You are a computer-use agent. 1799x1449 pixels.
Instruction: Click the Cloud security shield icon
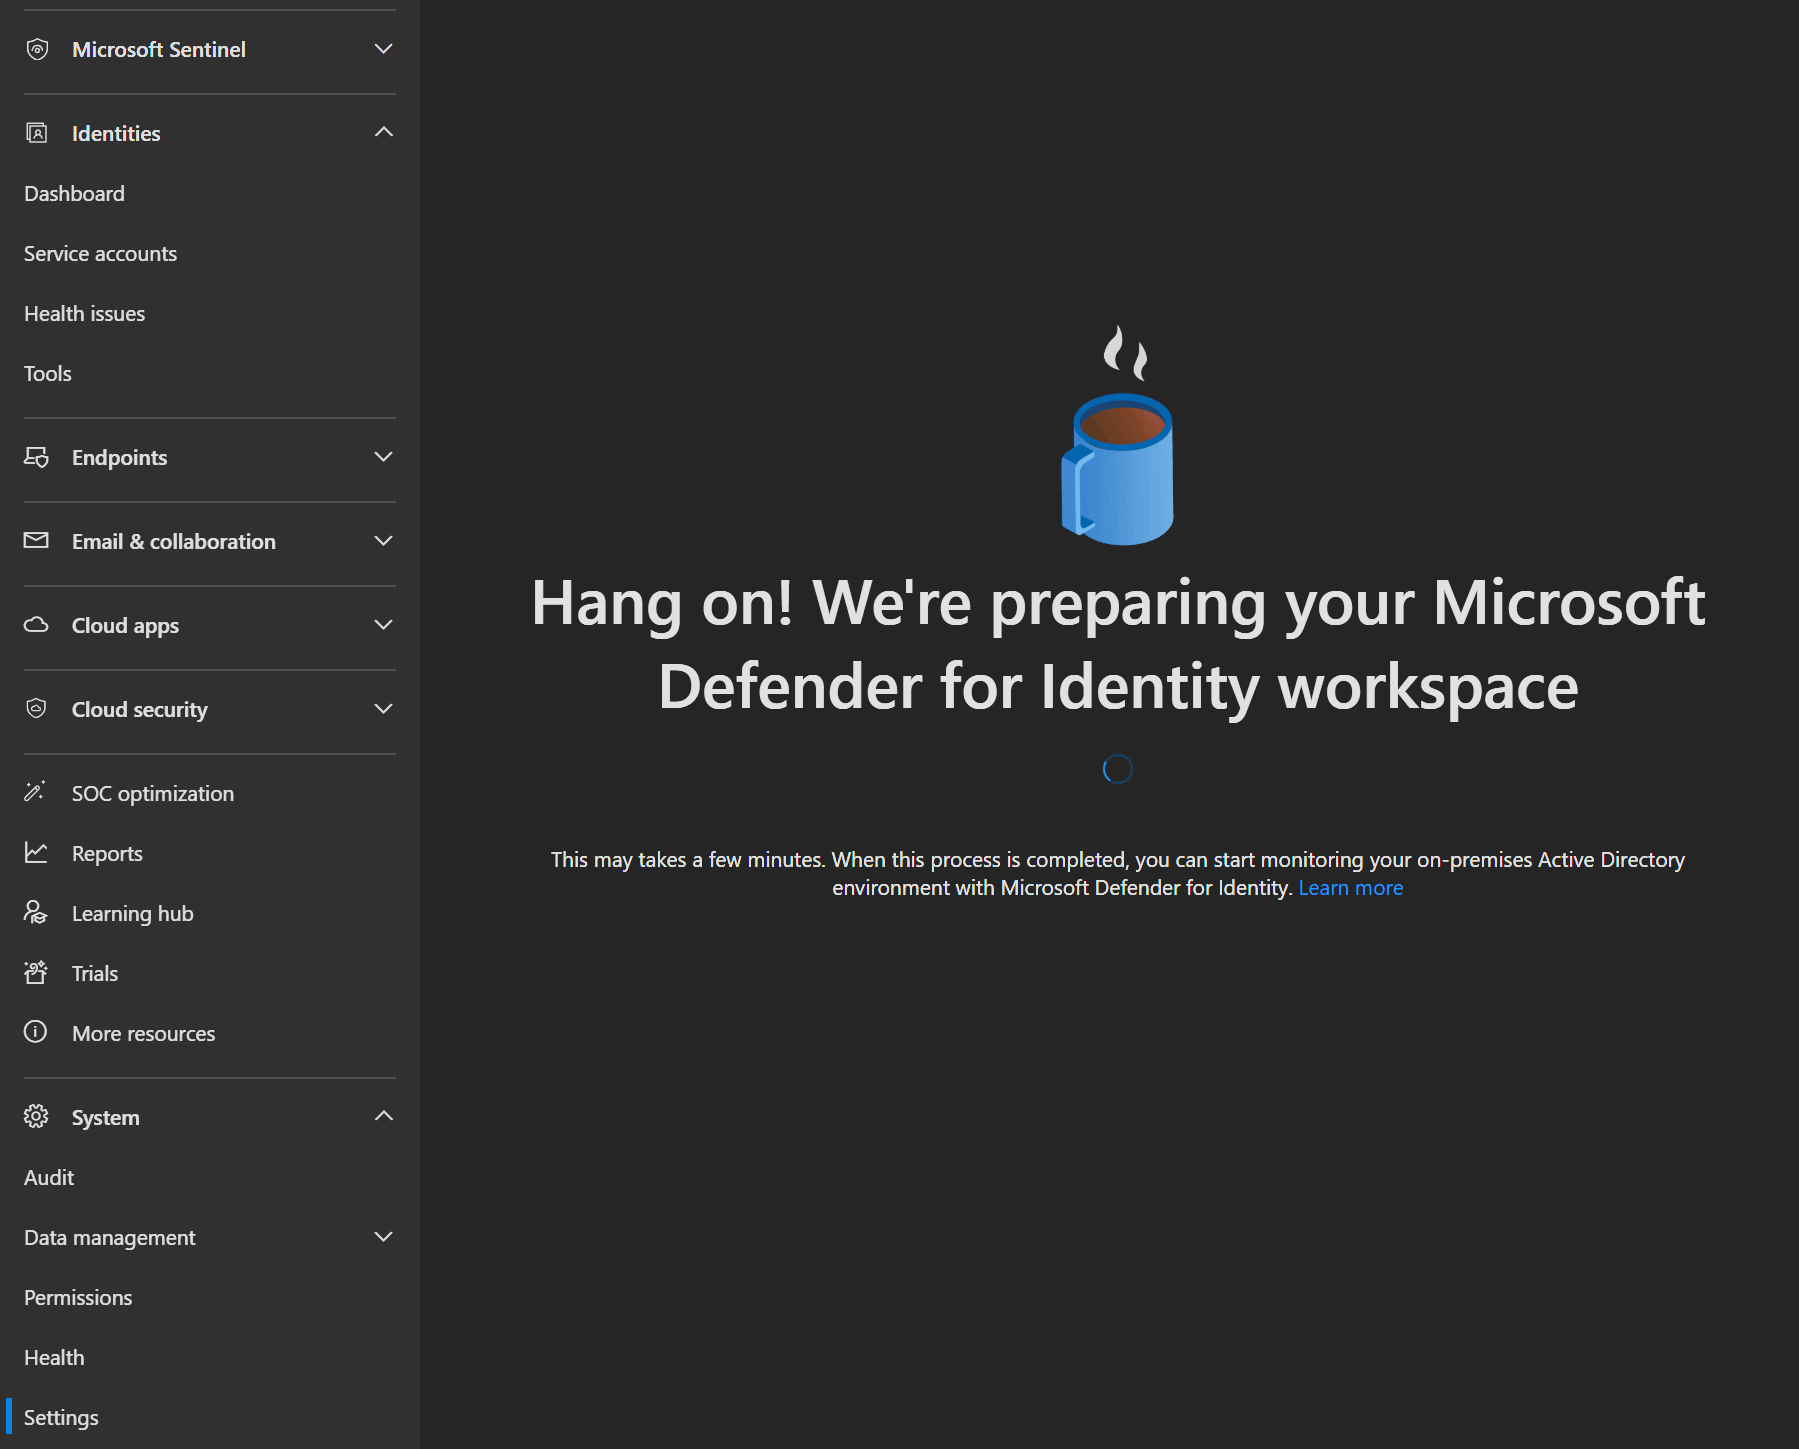tap(37, 709)
